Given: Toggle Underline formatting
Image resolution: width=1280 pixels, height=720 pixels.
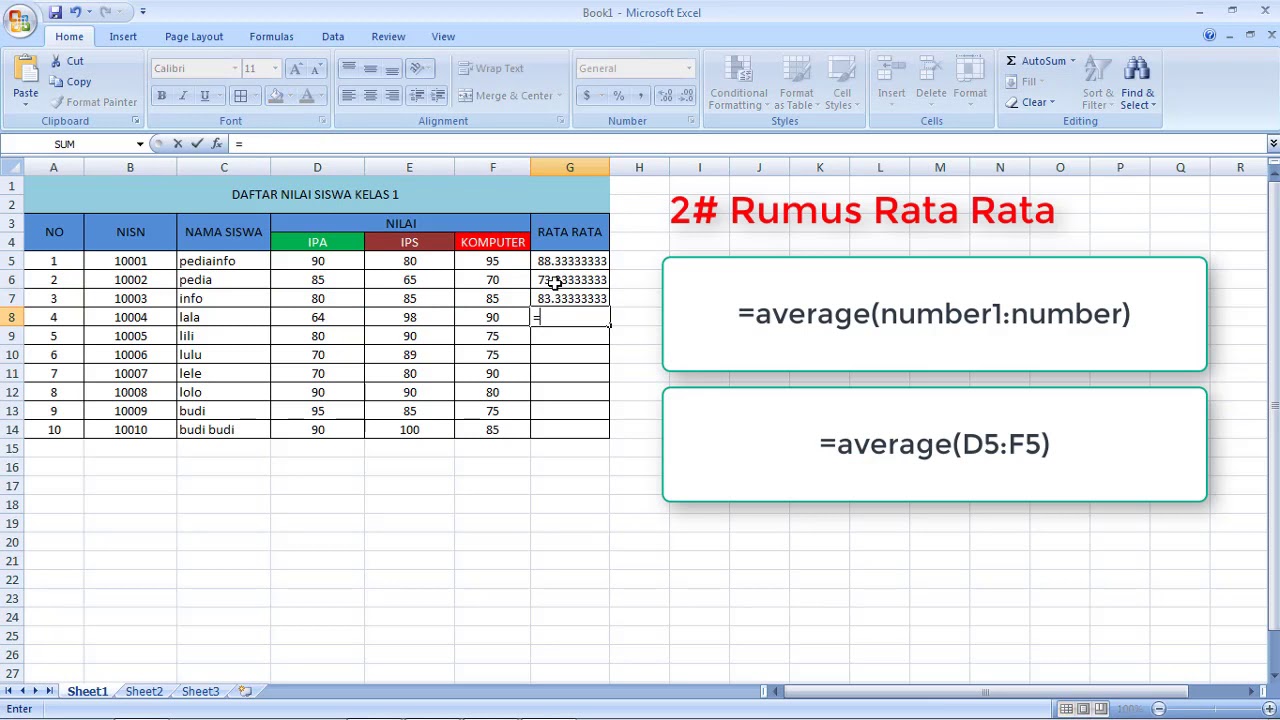Looking at the screenshot, I should 205,96.
